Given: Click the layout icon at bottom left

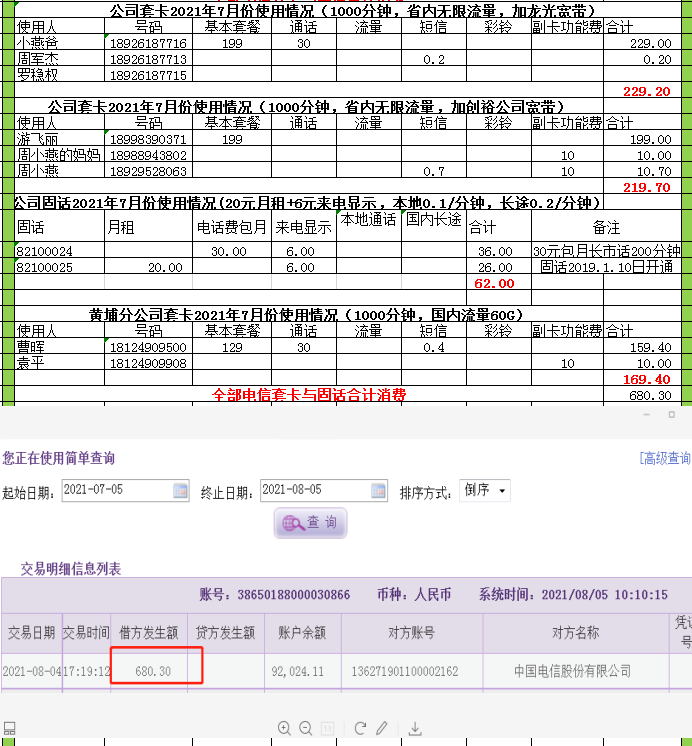Looking at the screenshot, I should pyautogui.click(x=9, y=729).
